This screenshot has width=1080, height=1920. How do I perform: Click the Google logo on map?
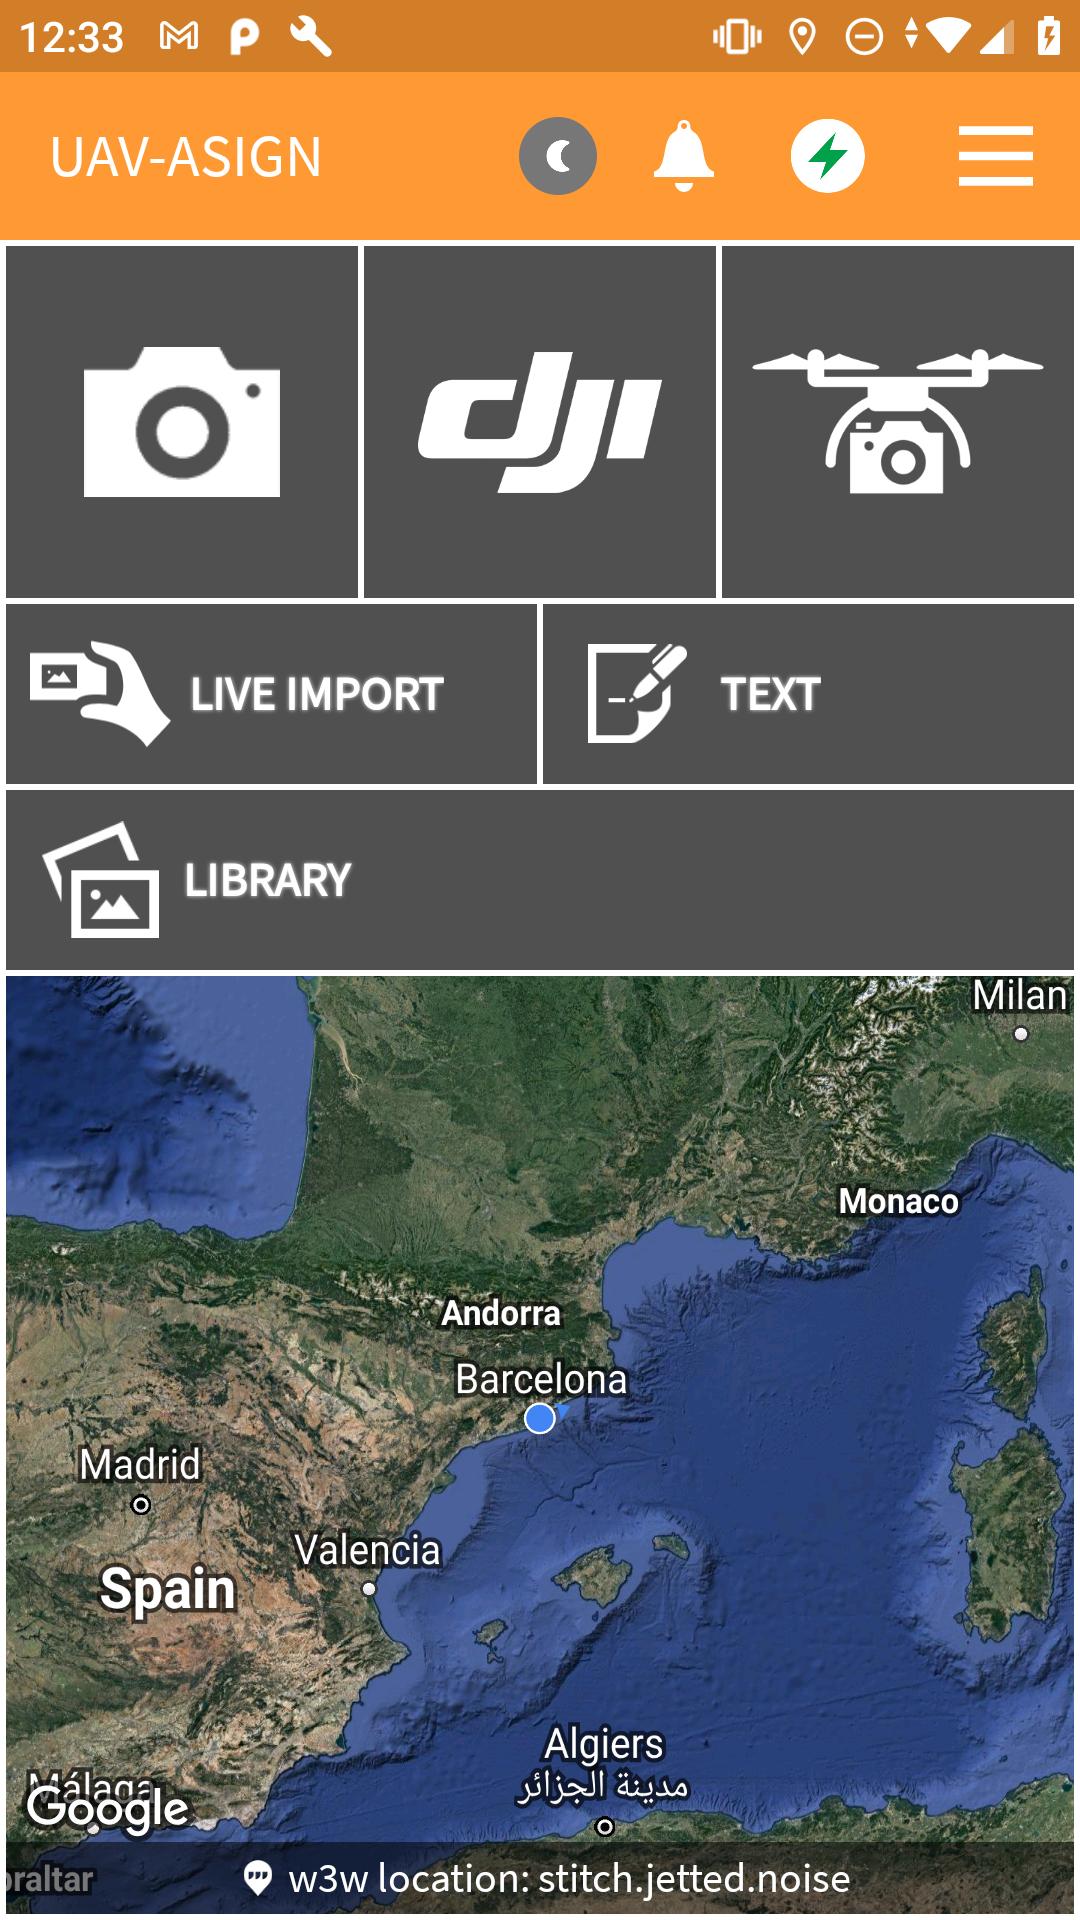click(108, 1808)
